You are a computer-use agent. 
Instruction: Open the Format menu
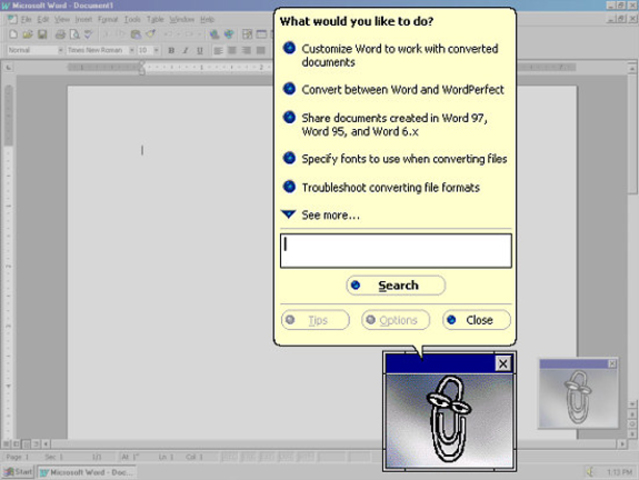[108, 19]
